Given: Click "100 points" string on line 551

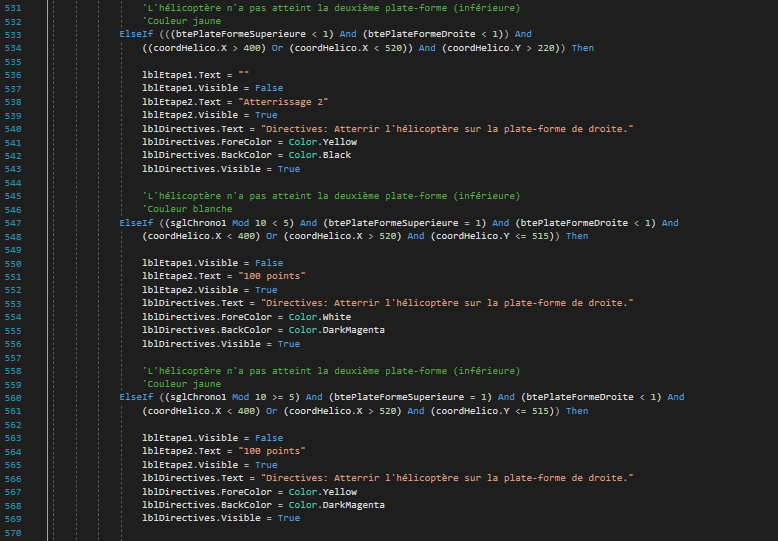Looking at the screenshot, I should 272,276.
